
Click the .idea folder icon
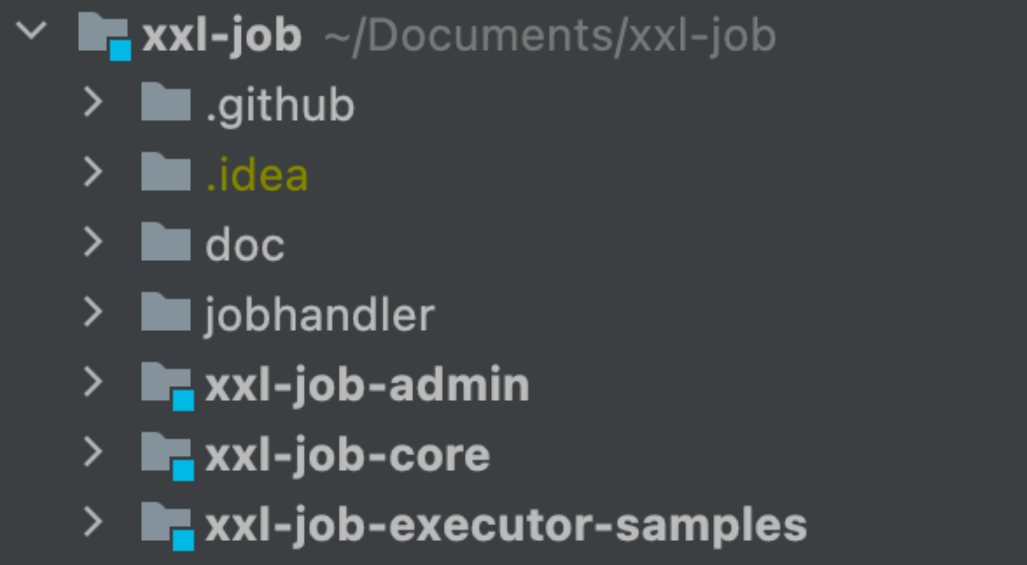coord(166,173)
